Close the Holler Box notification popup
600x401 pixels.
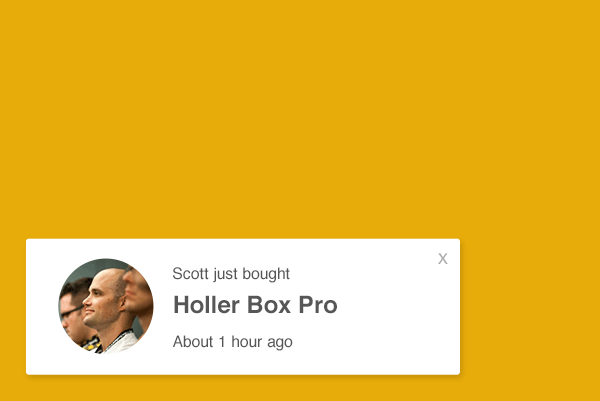tap(443, 259)
